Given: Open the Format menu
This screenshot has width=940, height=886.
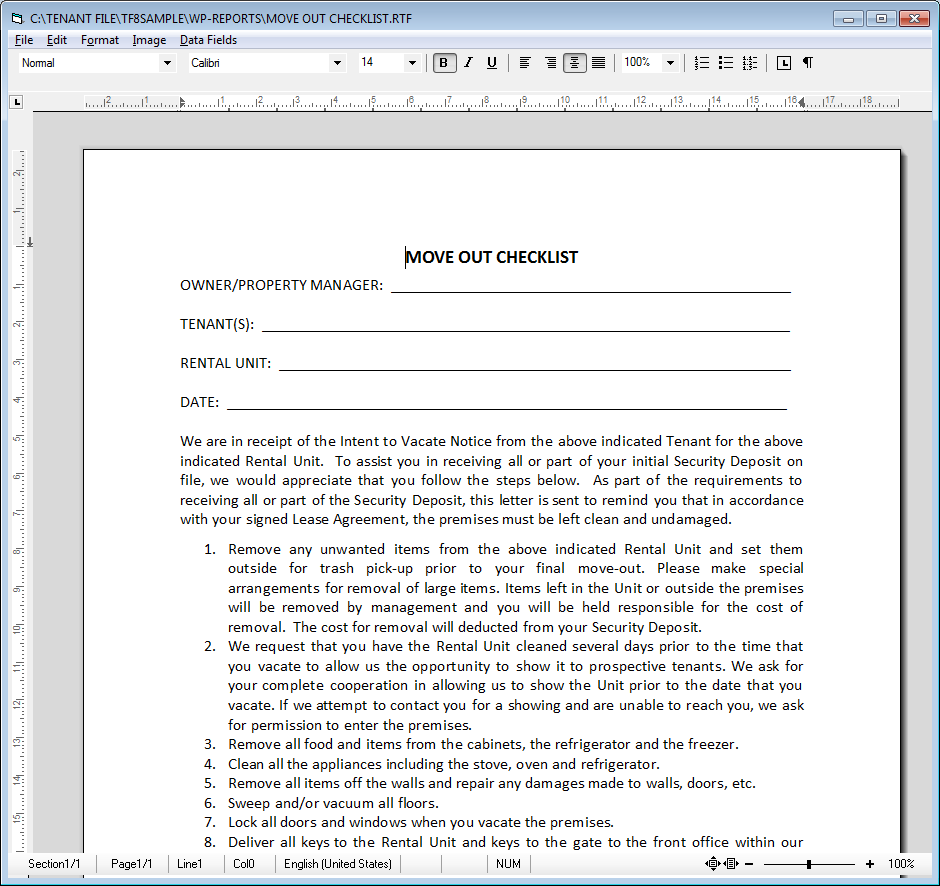Looking at the screenshot, I should 100,40.
